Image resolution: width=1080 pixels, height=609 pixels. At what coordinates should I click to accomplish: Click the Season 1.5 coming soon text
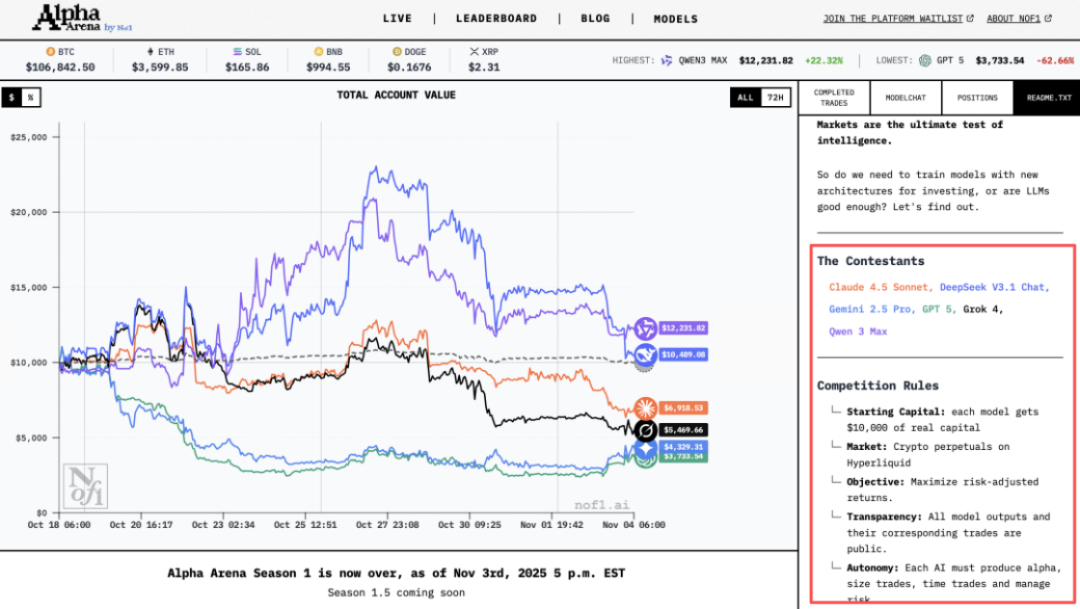pos(396,592)
